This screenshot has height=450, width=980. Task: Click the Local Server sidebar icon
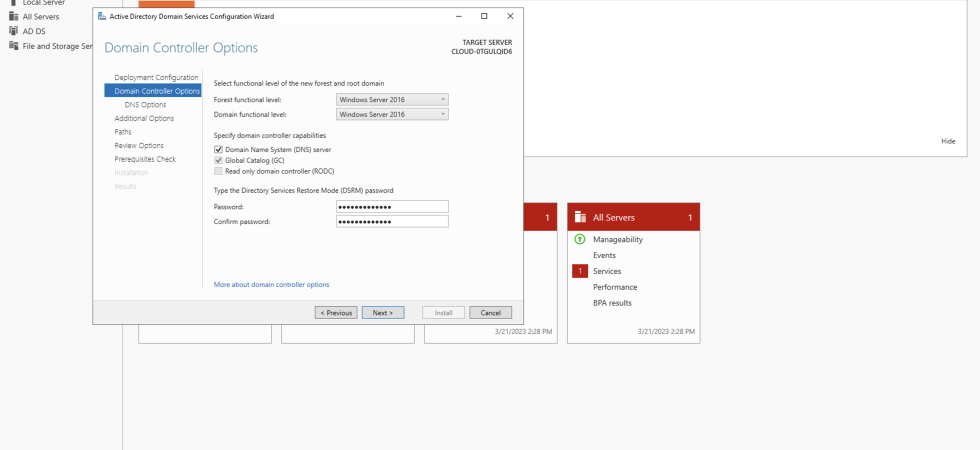pyautogui.click(x=13, y=2)
